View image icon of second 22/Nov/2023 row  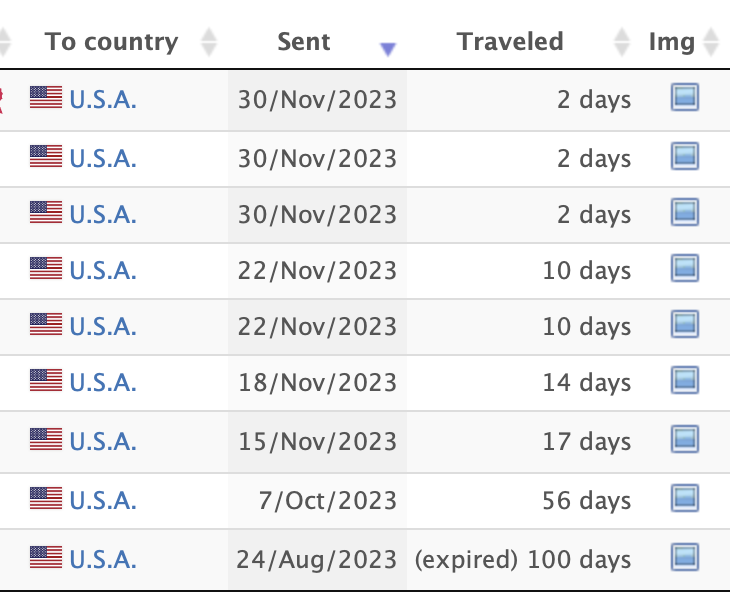[x=685, y=324]
